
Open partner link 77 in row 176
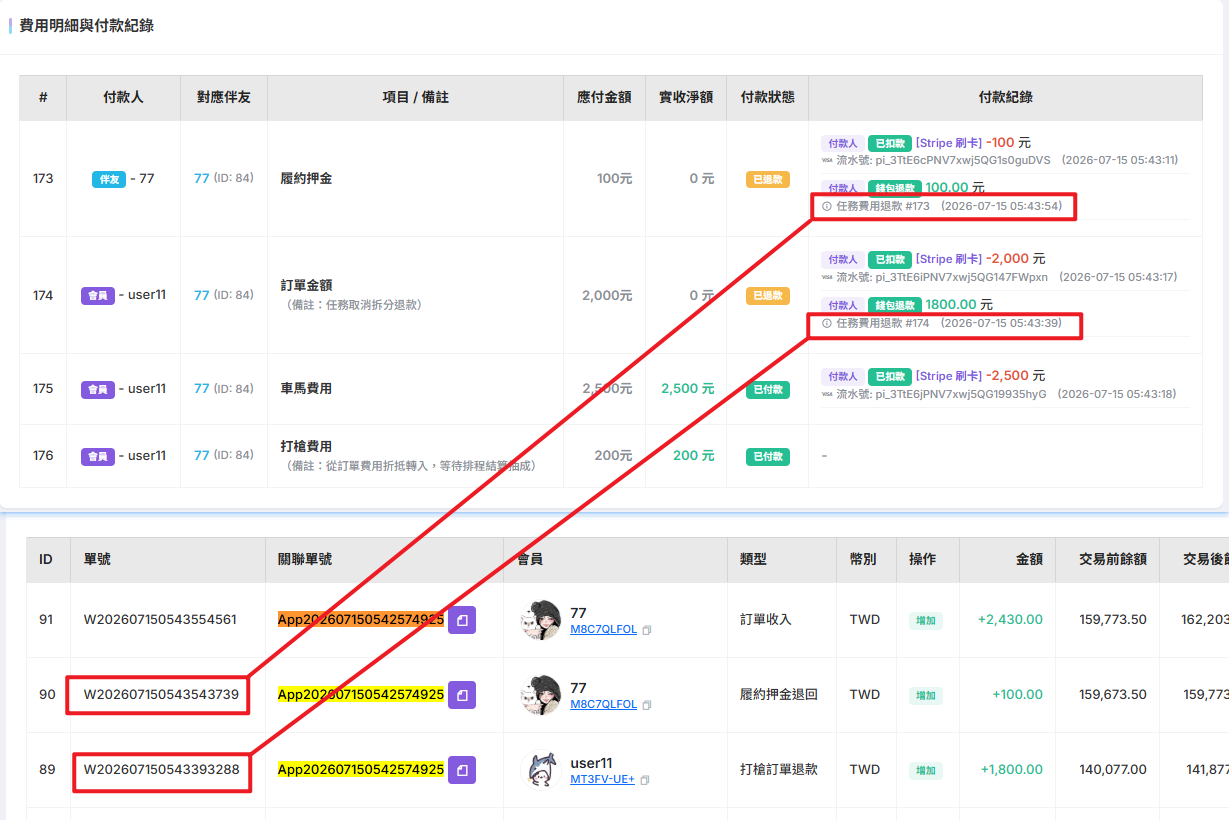tap(201, 455)
